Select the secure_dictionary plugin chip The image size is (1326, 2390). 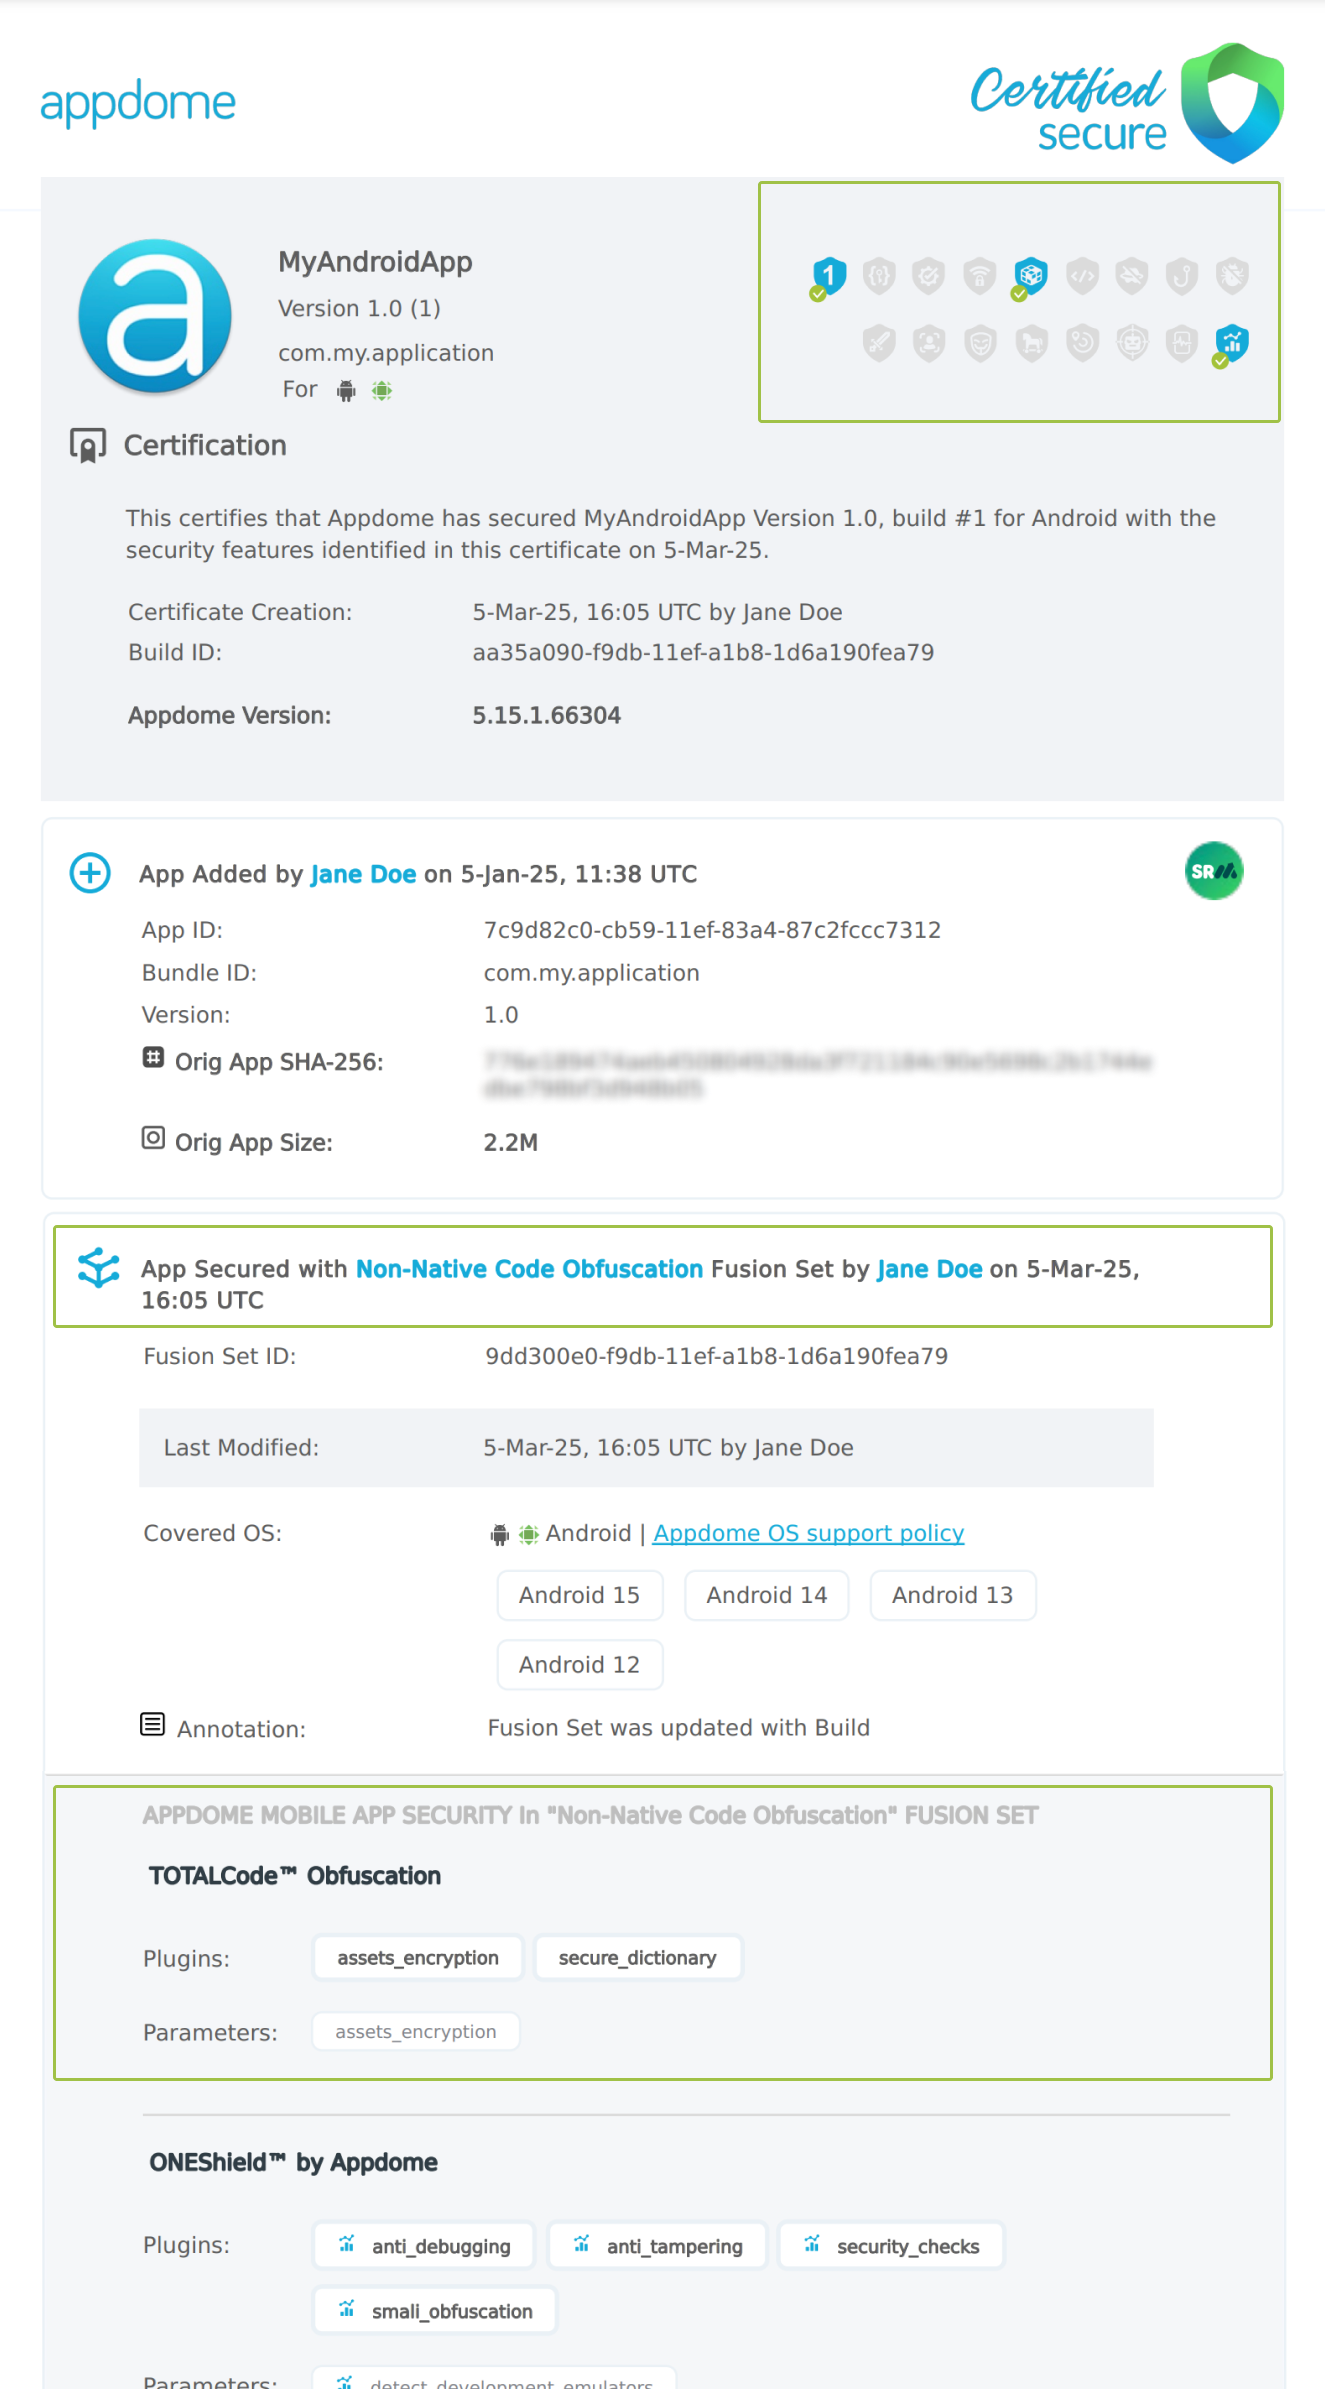pyautogui.click(x=637, y=1957)
